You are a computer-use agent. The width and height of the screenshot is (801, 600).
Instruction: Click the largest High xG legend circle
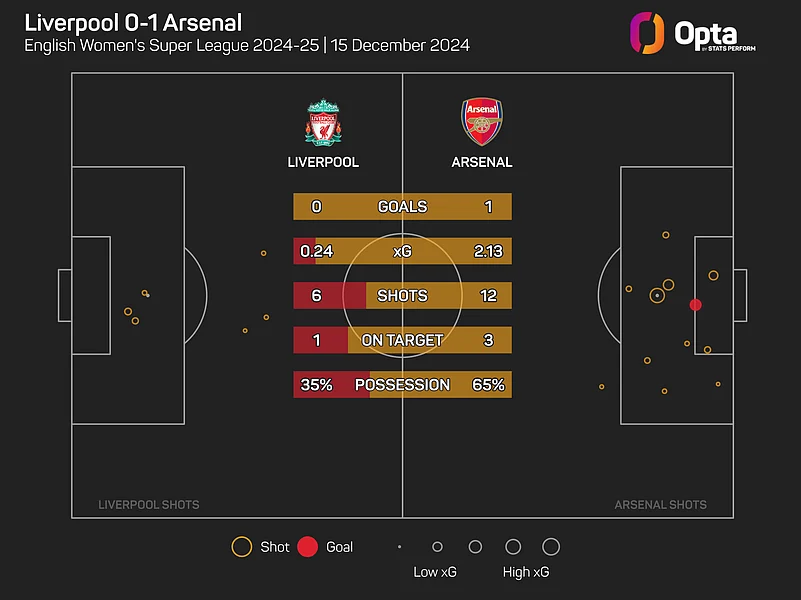pyautogui.click(x=551, y=547)
